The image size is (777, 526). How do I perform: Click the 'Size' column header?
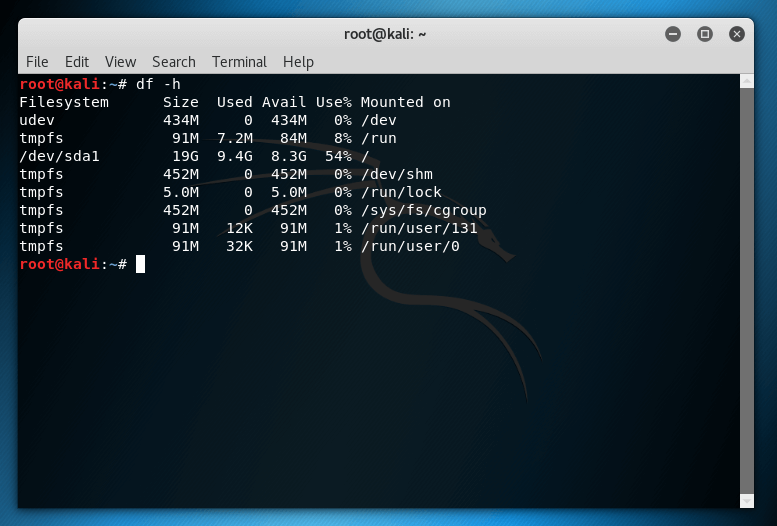point(181,103)
